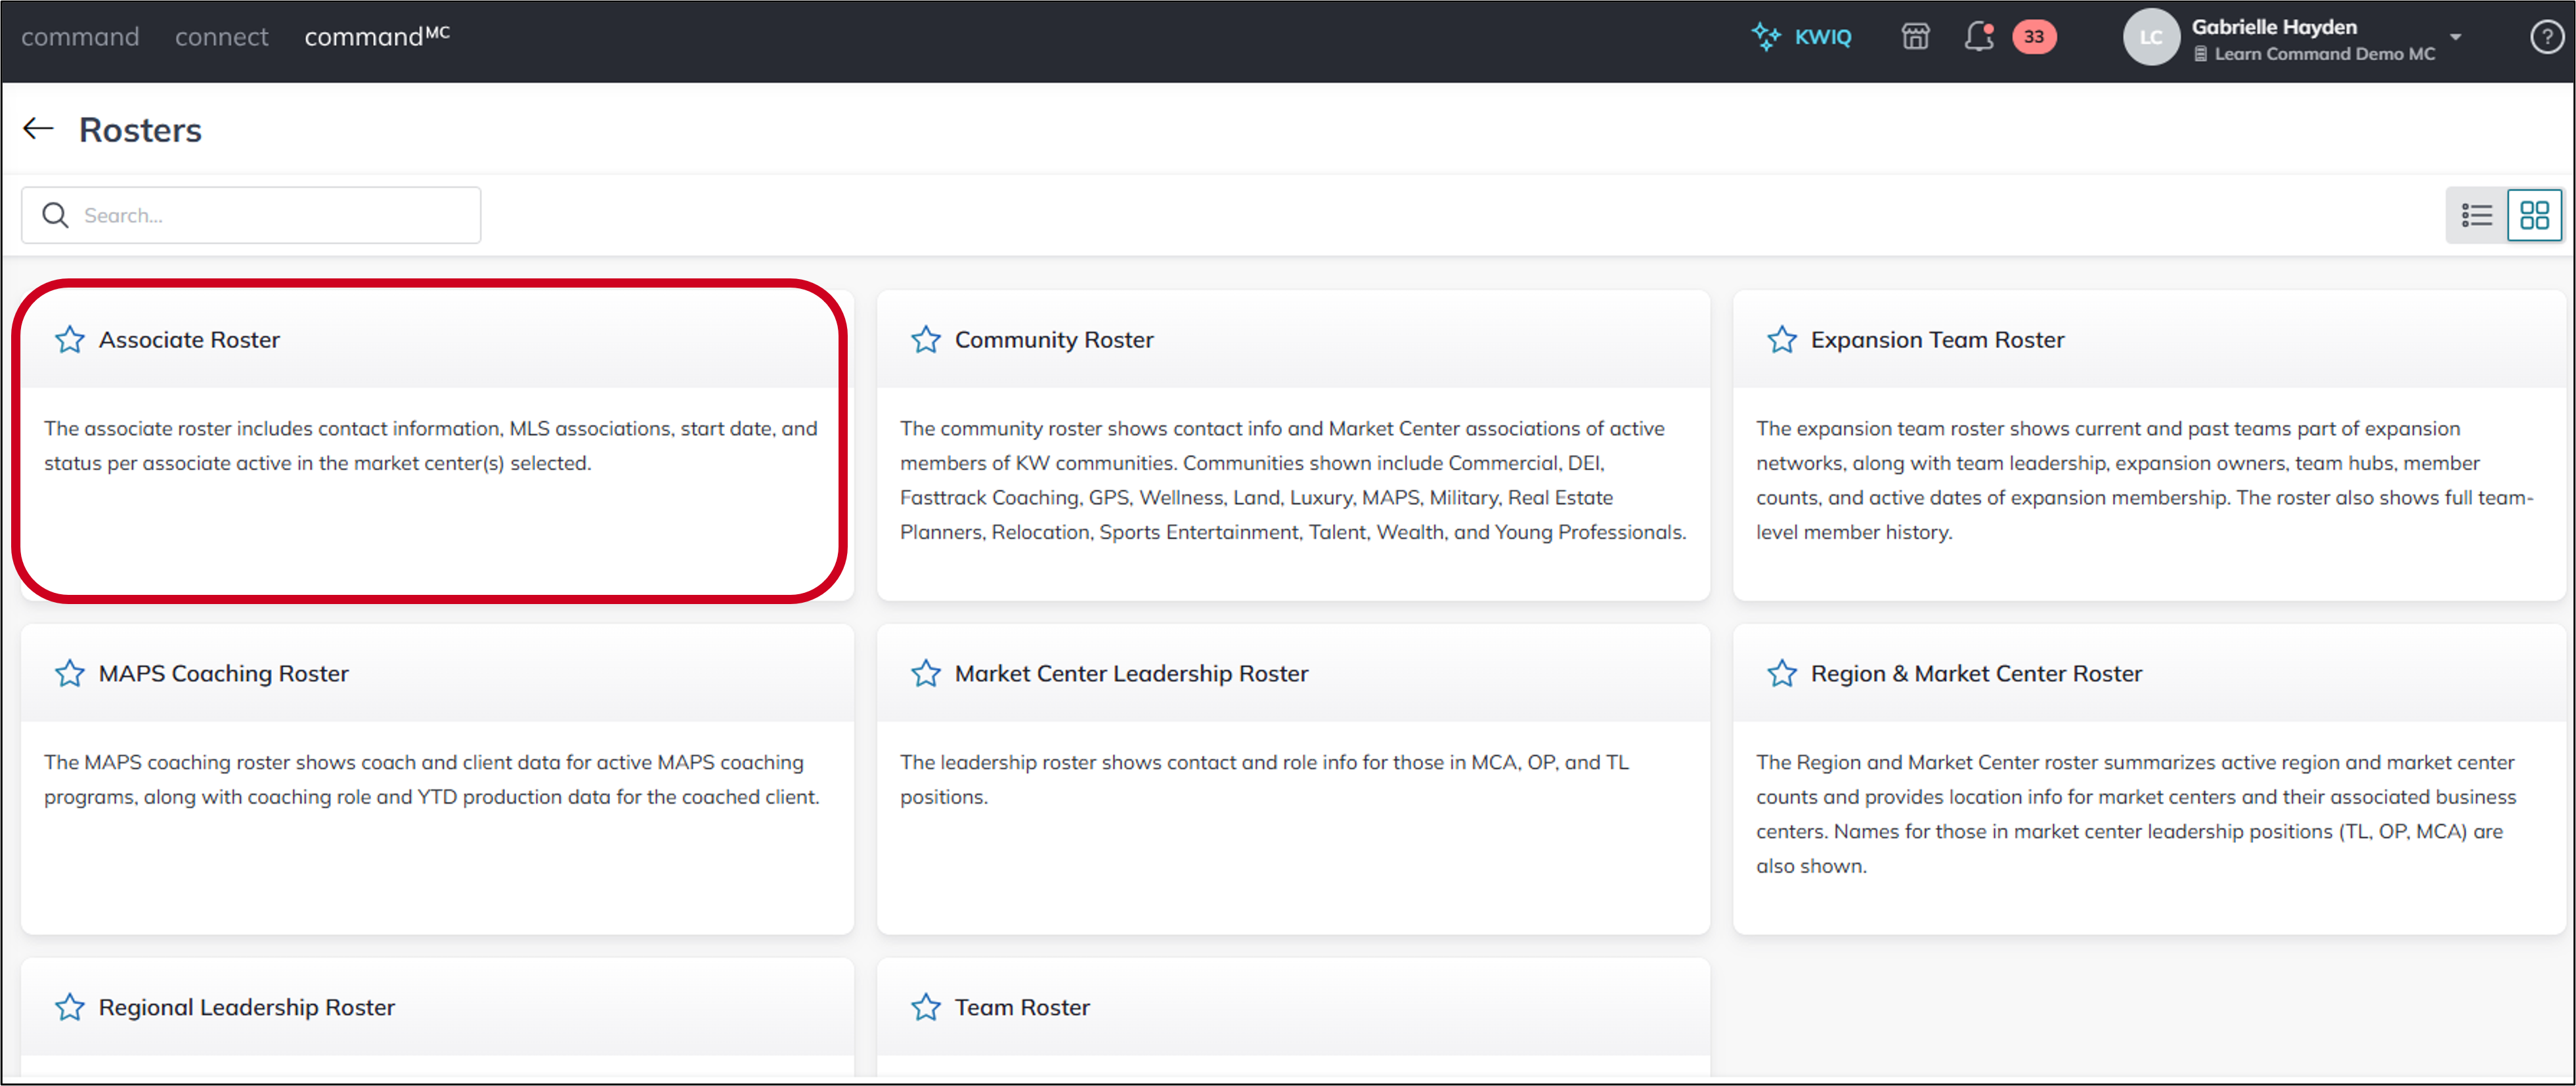Click the Rosters page heading
The height and width of the screenshot is (1086, 2576).
(x=140, y=130)
